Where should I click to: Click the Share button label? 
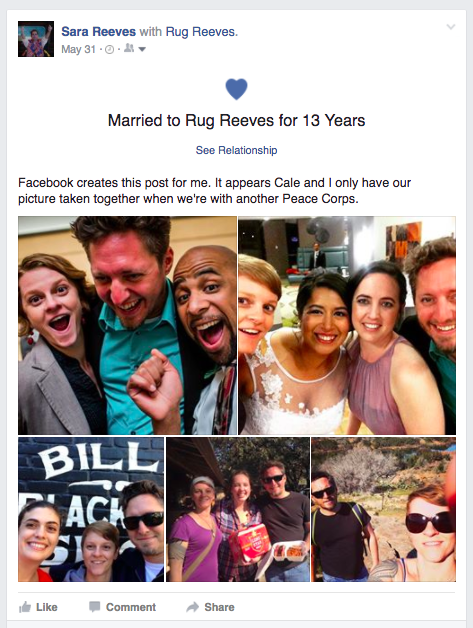click(x=219, y=607)
